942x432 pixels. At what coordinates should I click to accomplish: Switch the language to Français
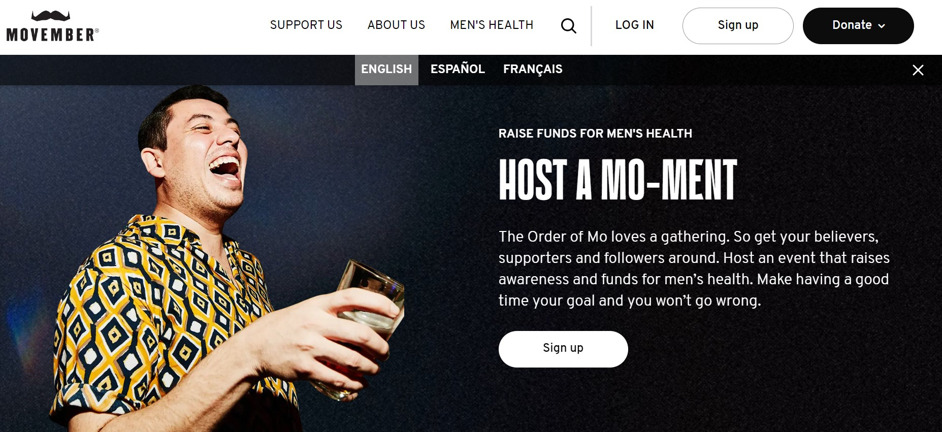coord(533,70)
